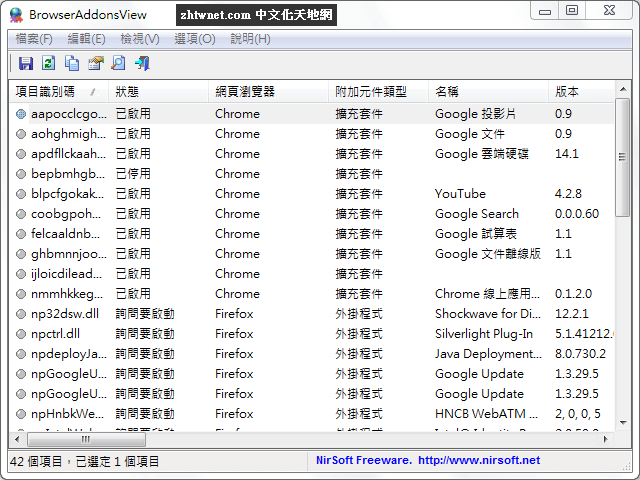
Task: Sort by the 版本 column header
Action: [581, 92]
